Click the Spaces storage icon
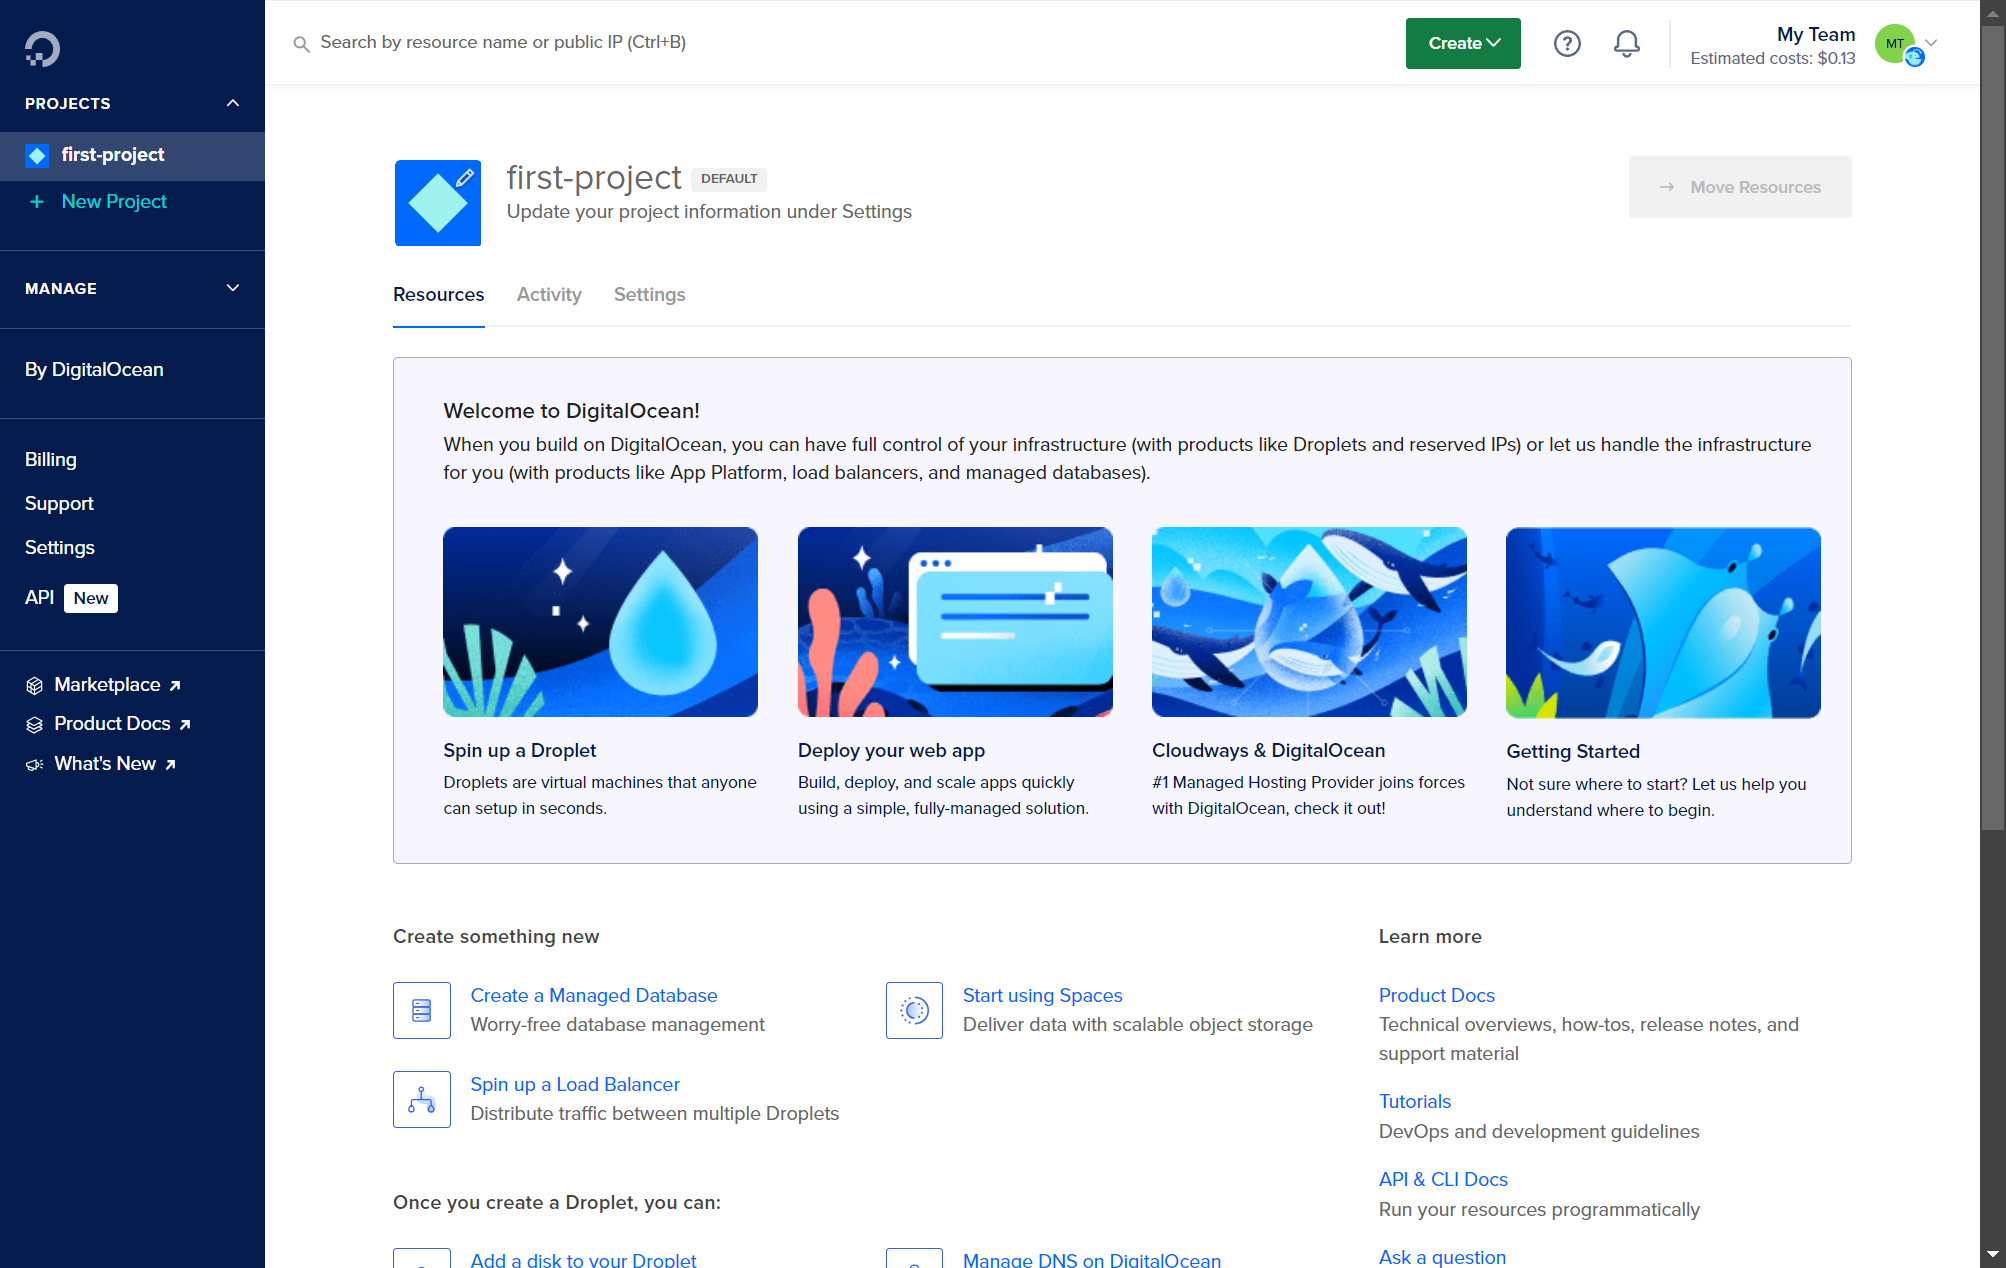2006x1268 pixels. (914, 1010)
